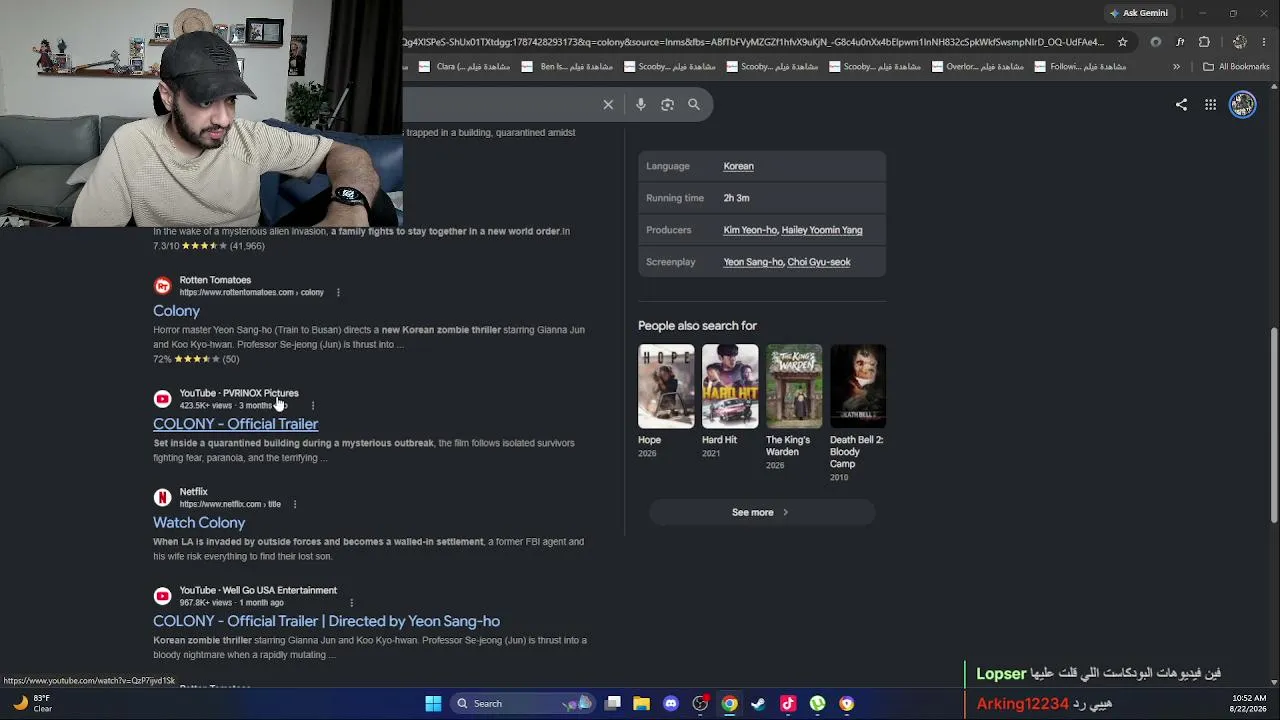Open uTorrent from taskbar
Image resolution: width=1280 pixels, height=720 pixels.
tap(817, 704)
